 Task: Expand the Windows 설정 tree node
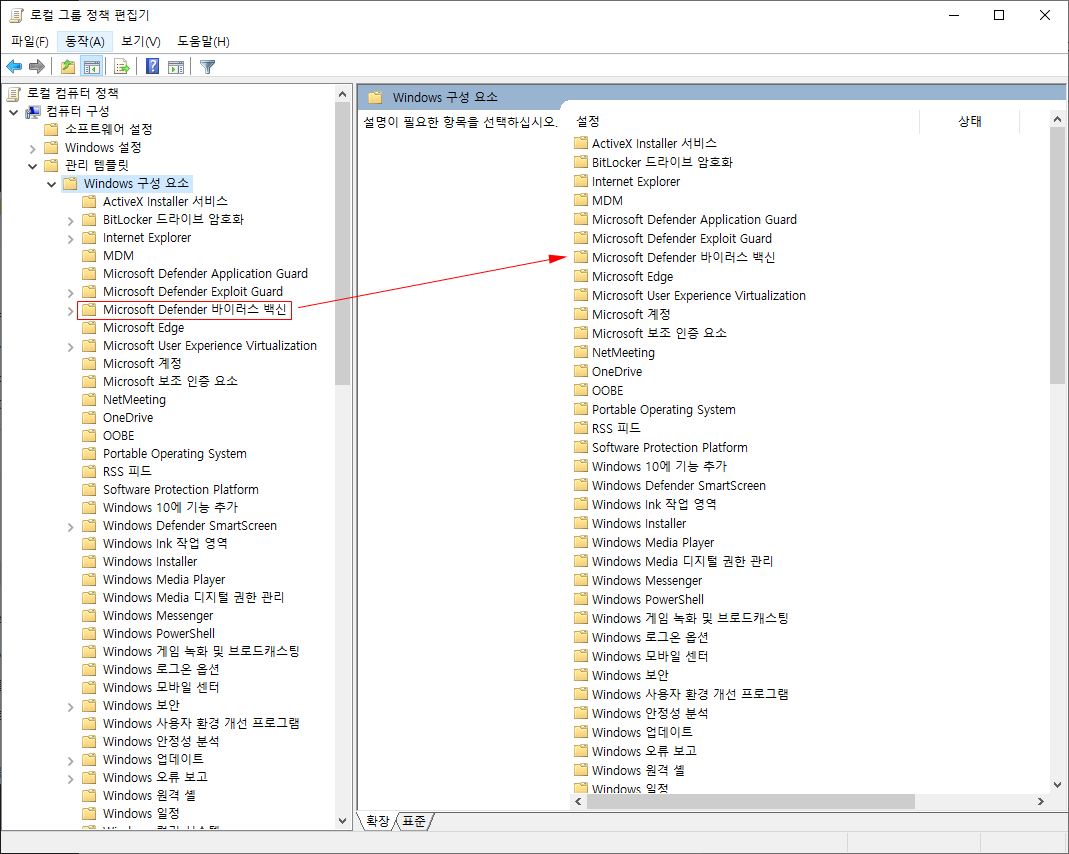33,148
